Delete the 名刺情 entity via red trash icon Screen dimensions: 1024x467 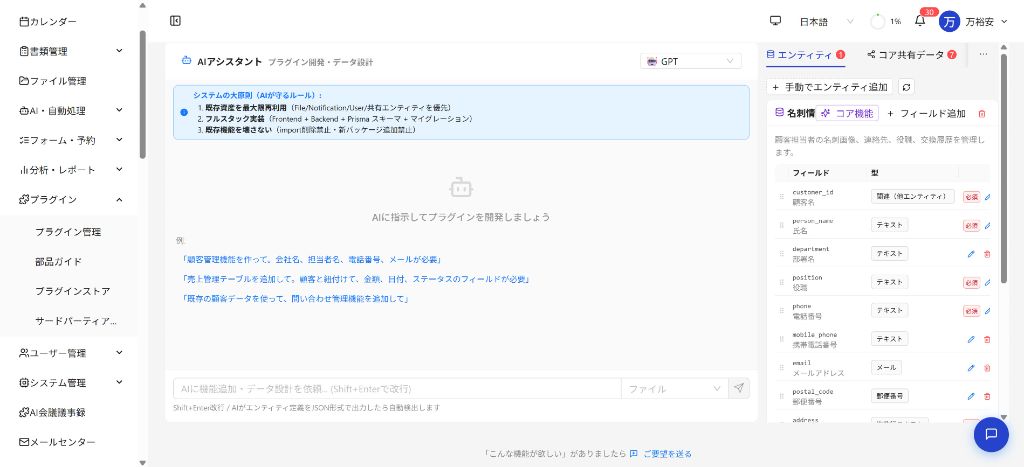pyautogui.click(x=982, y=114)
